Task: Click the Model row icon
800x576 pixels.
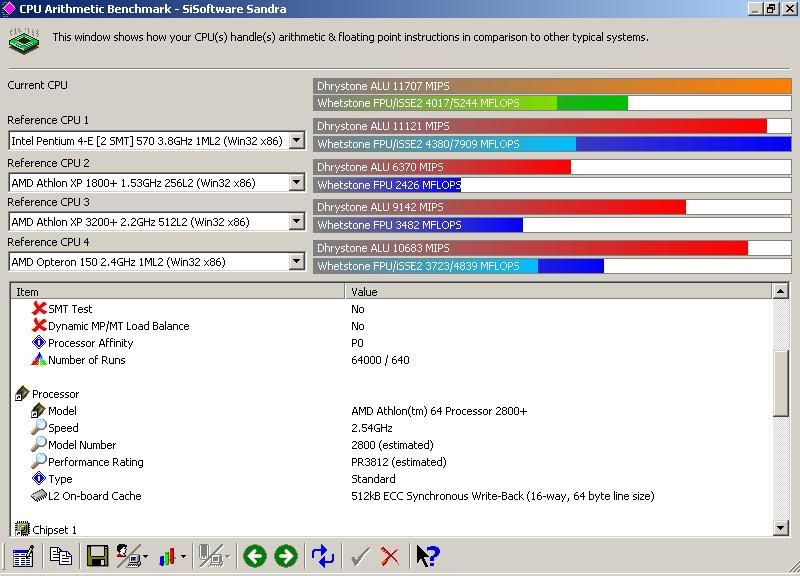Action: (x=38, y=410)
